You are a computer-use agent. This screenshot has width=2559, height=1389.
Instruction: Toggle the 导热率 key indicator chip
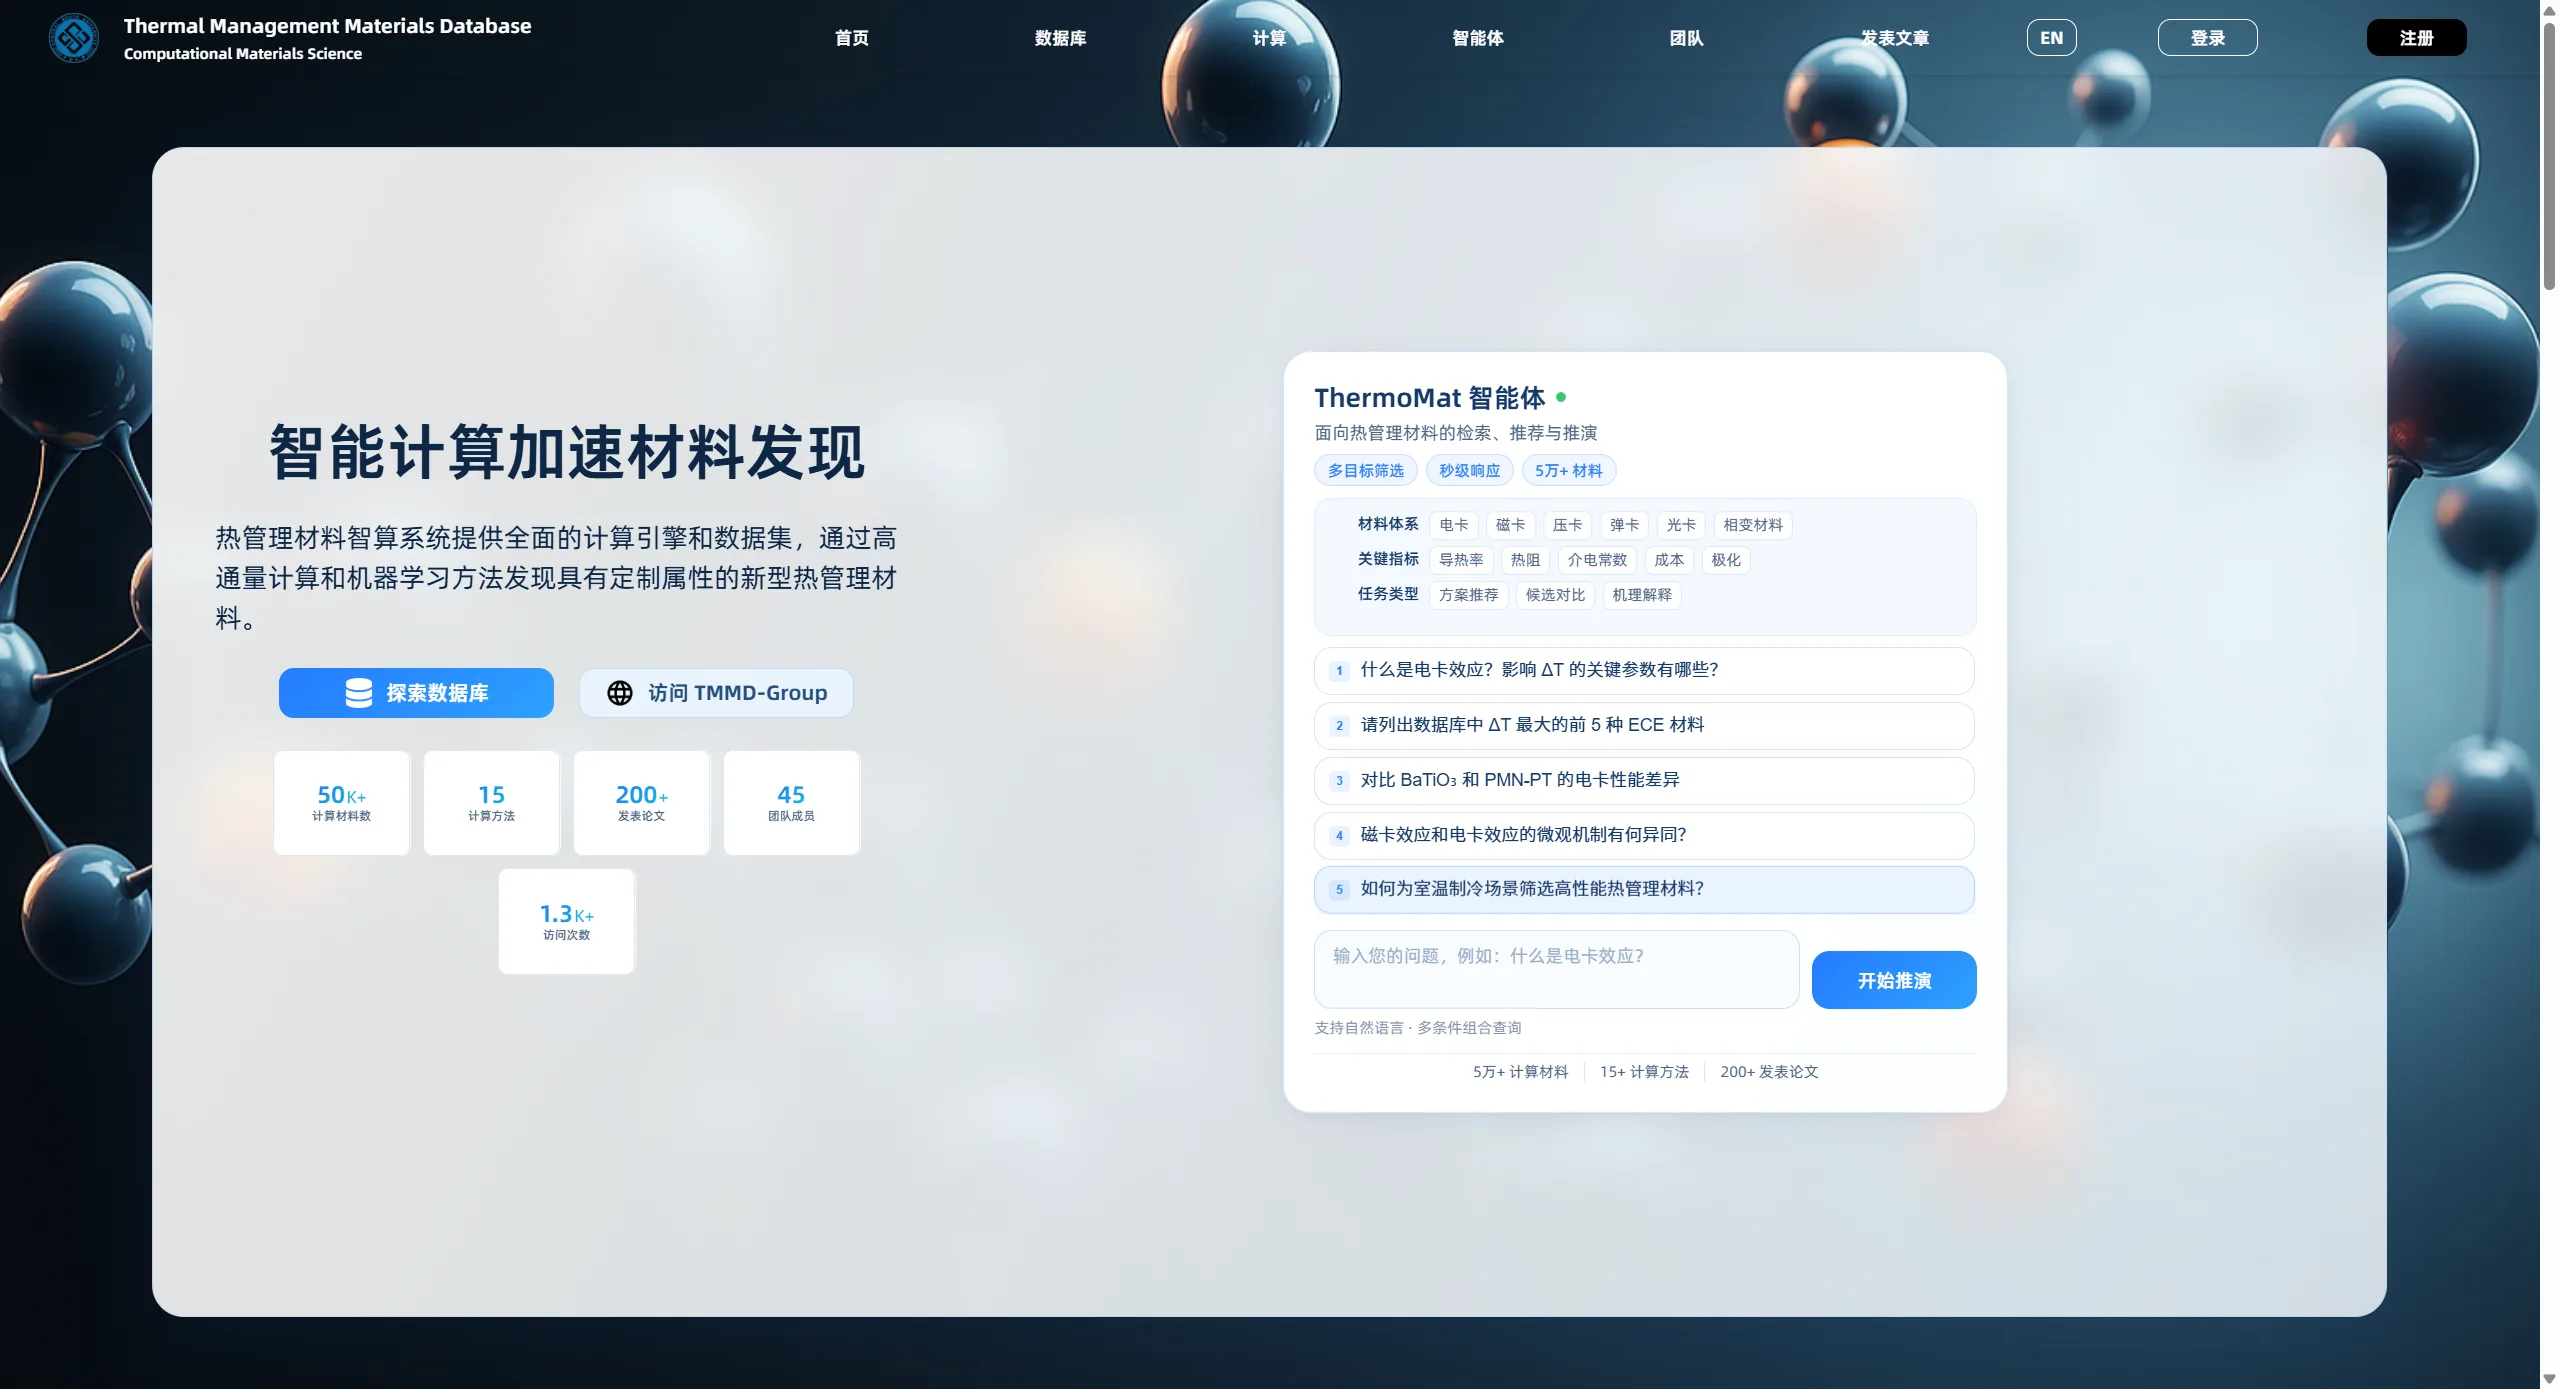1460,560
